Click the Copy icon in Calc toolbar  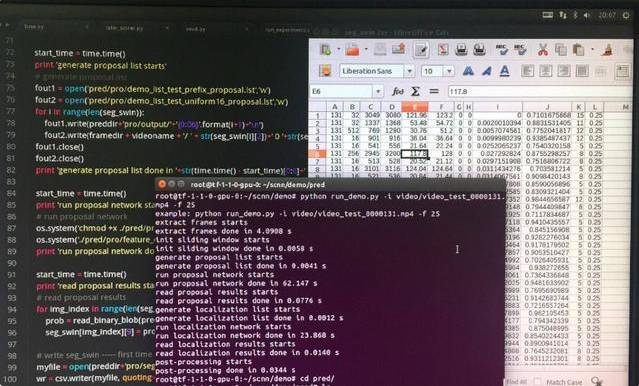coord(561,50)
